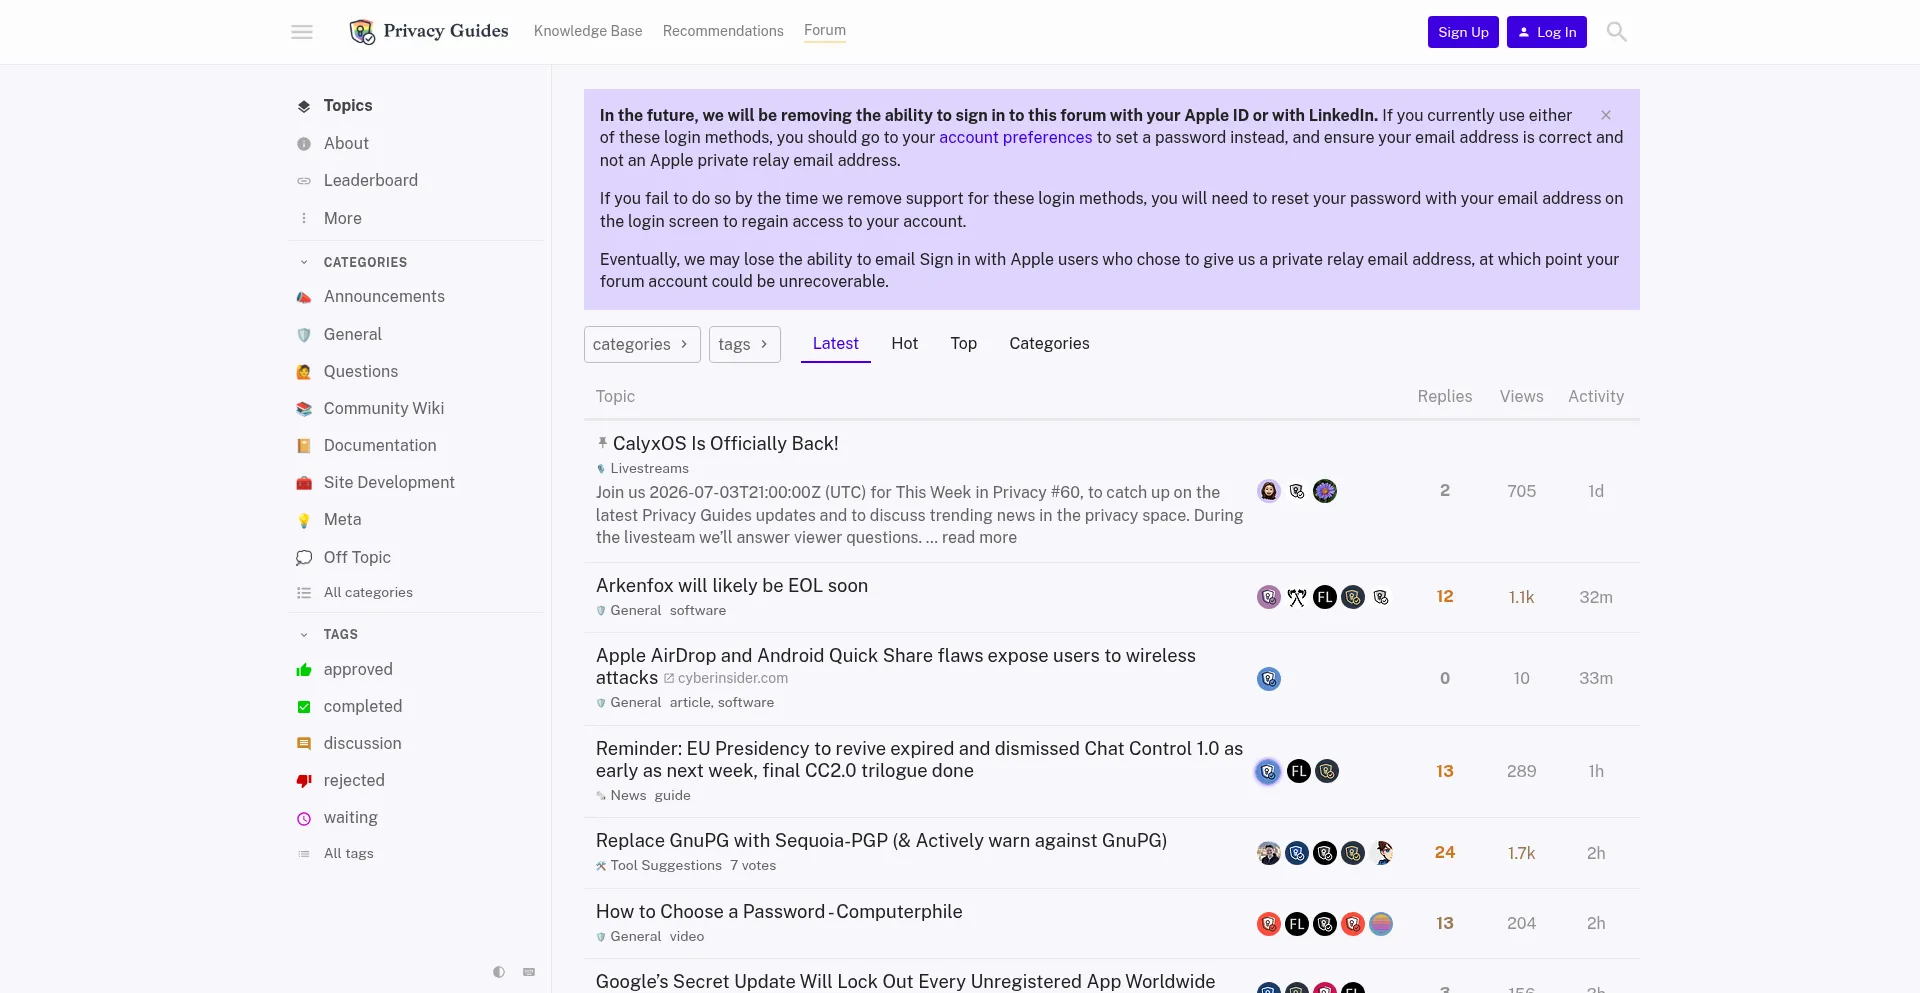Collapse the TAGS section
This screenshot has height=993, width=1920.
[304, 634]
